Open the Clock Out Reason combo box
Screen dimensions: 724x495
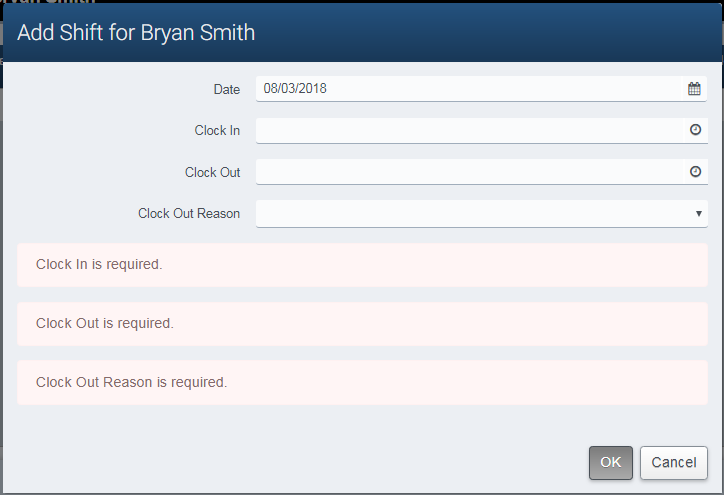(470, 213)
